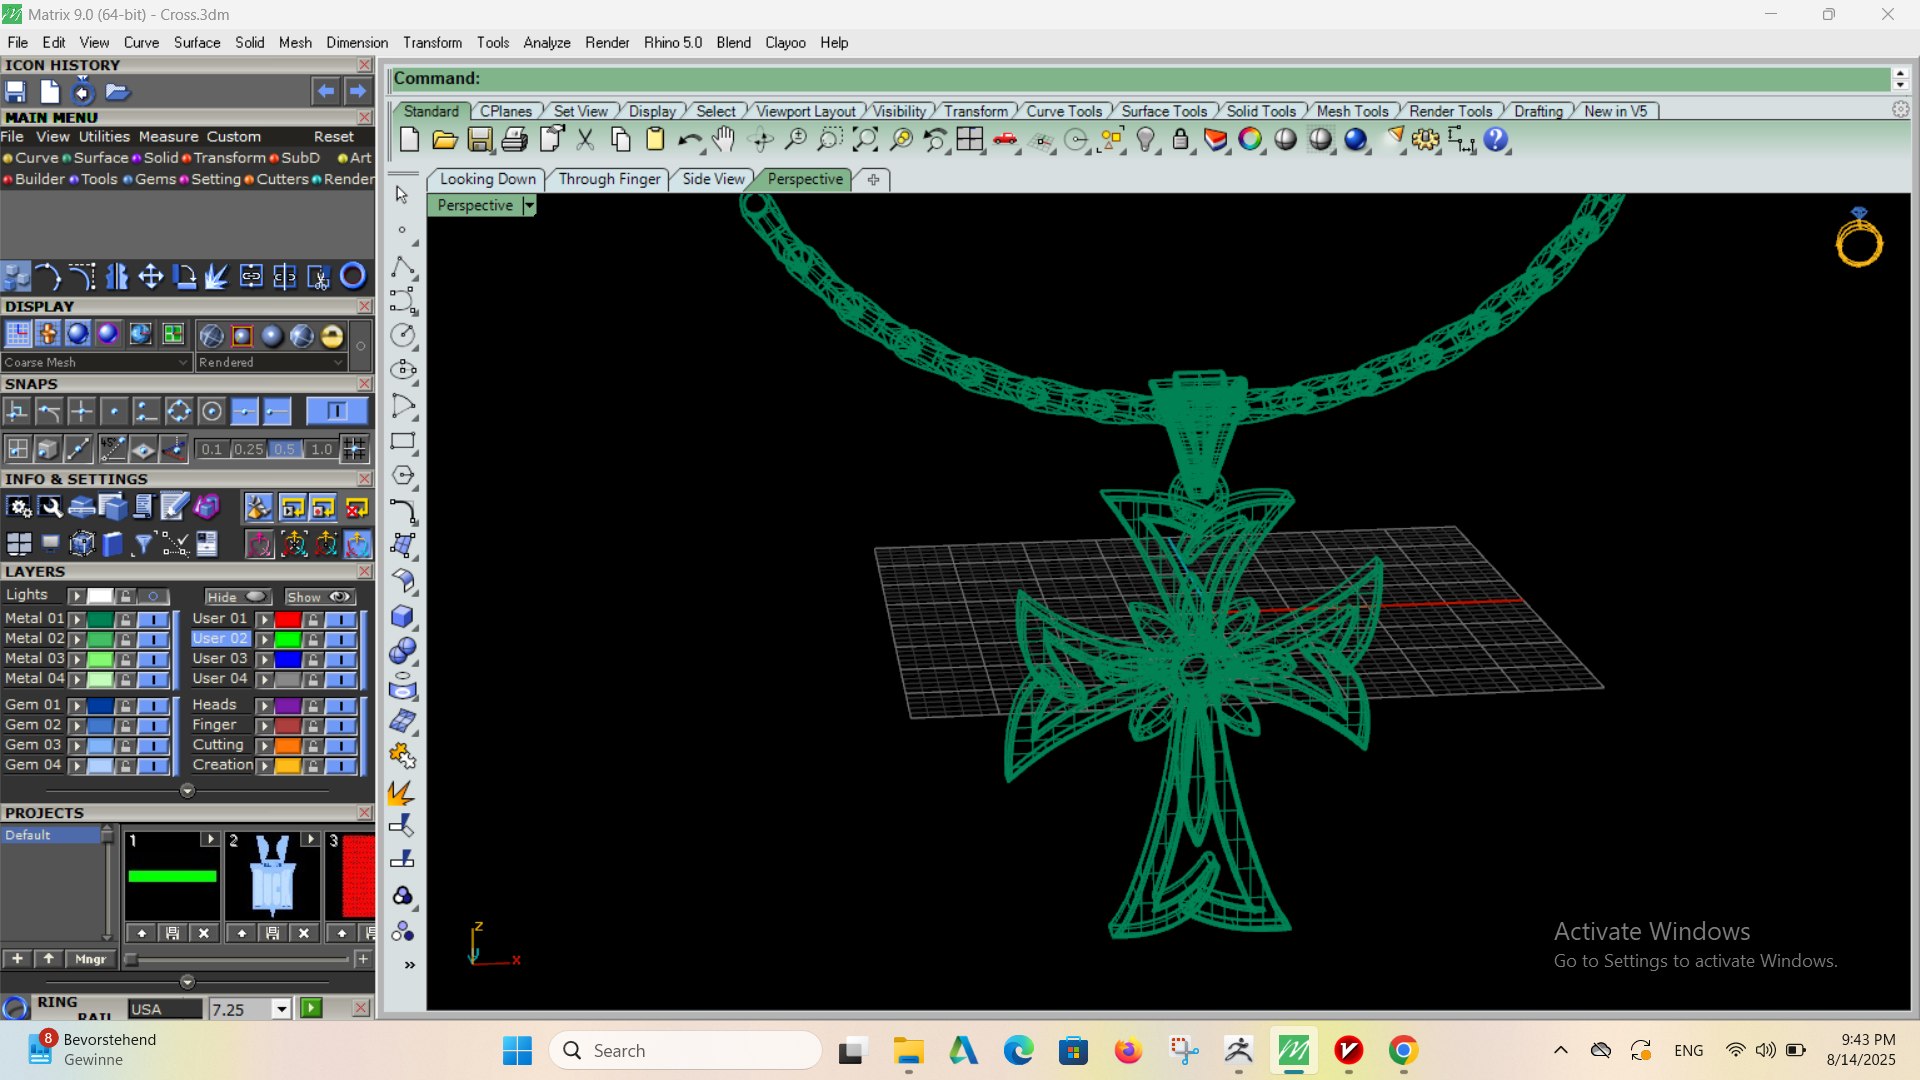Click the Mngr button in Projects
Screen dimensions: 1920x1080
(90, 959)
